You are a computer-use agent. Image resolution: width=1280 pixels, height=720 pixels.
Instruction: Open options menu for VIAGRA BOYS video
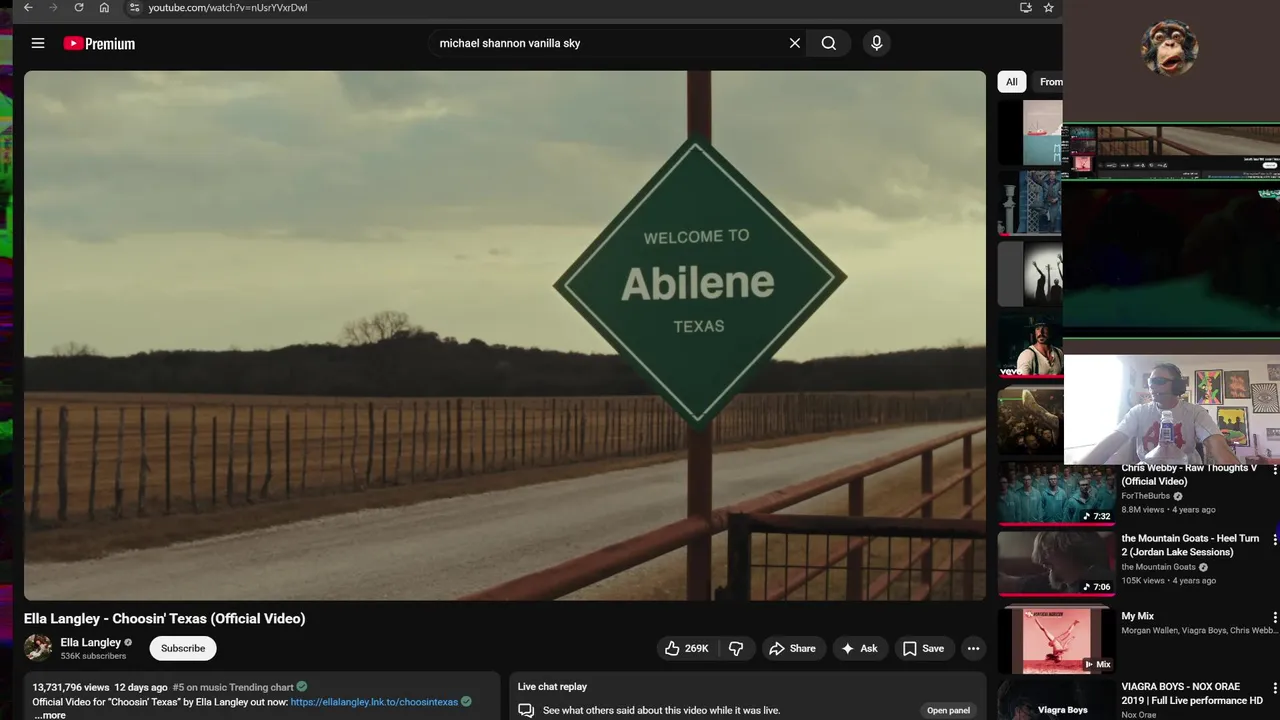[1274, 688]
